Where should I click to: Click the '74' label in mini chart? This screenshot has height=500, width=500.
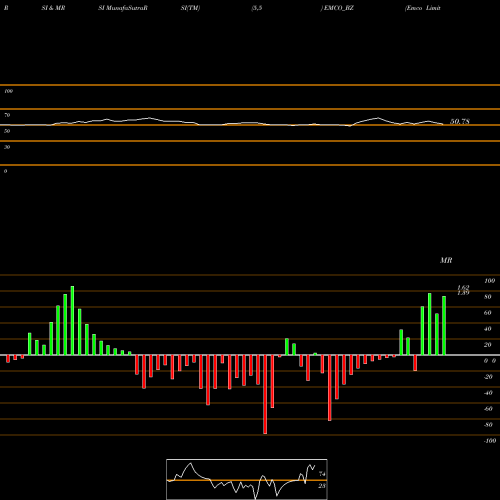322,474
